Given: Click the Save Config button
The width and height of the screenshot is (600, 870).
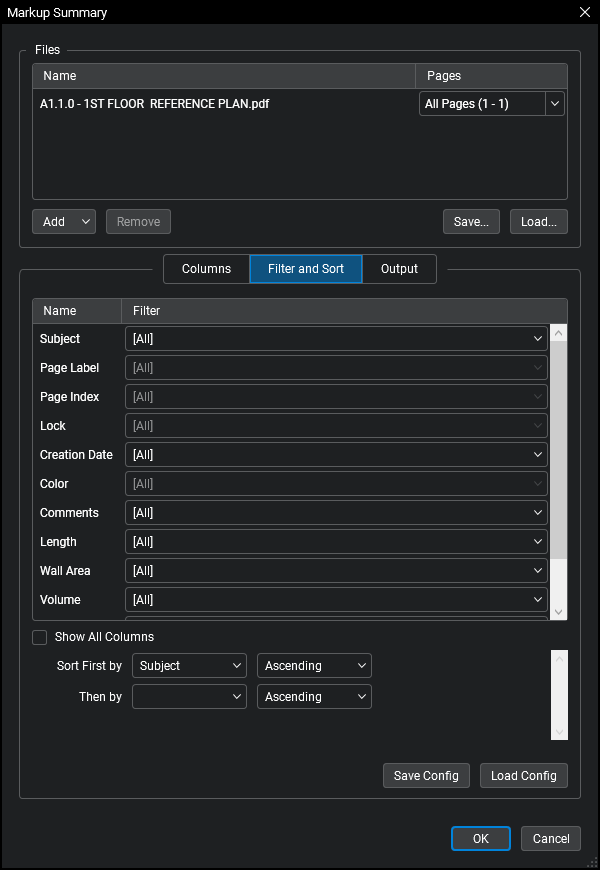Looking at the screenshot, I should click(x=426, y=776).
